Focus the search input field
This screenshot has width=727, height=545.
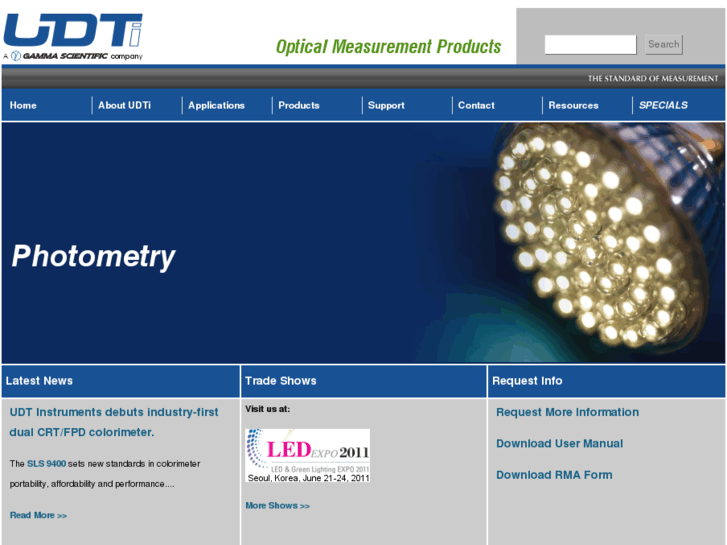[590, 45]
